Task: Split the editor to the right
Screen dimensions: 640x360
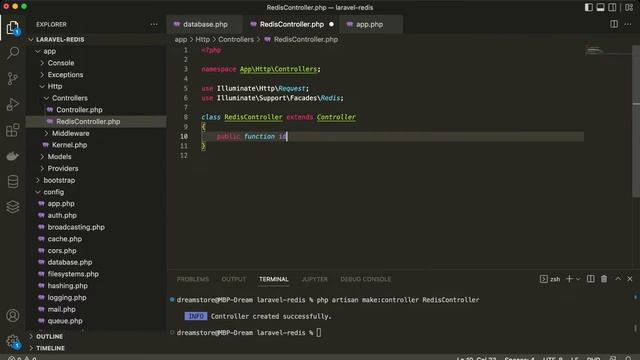Action: point(614,24)
